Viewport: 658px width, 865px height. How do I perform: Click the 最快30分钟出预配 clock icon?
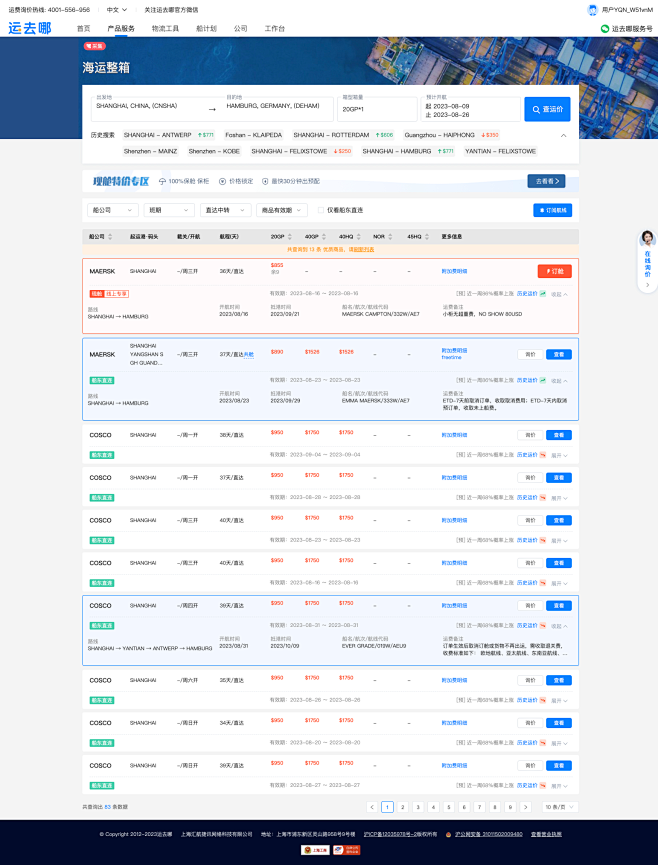click(265, 181)
